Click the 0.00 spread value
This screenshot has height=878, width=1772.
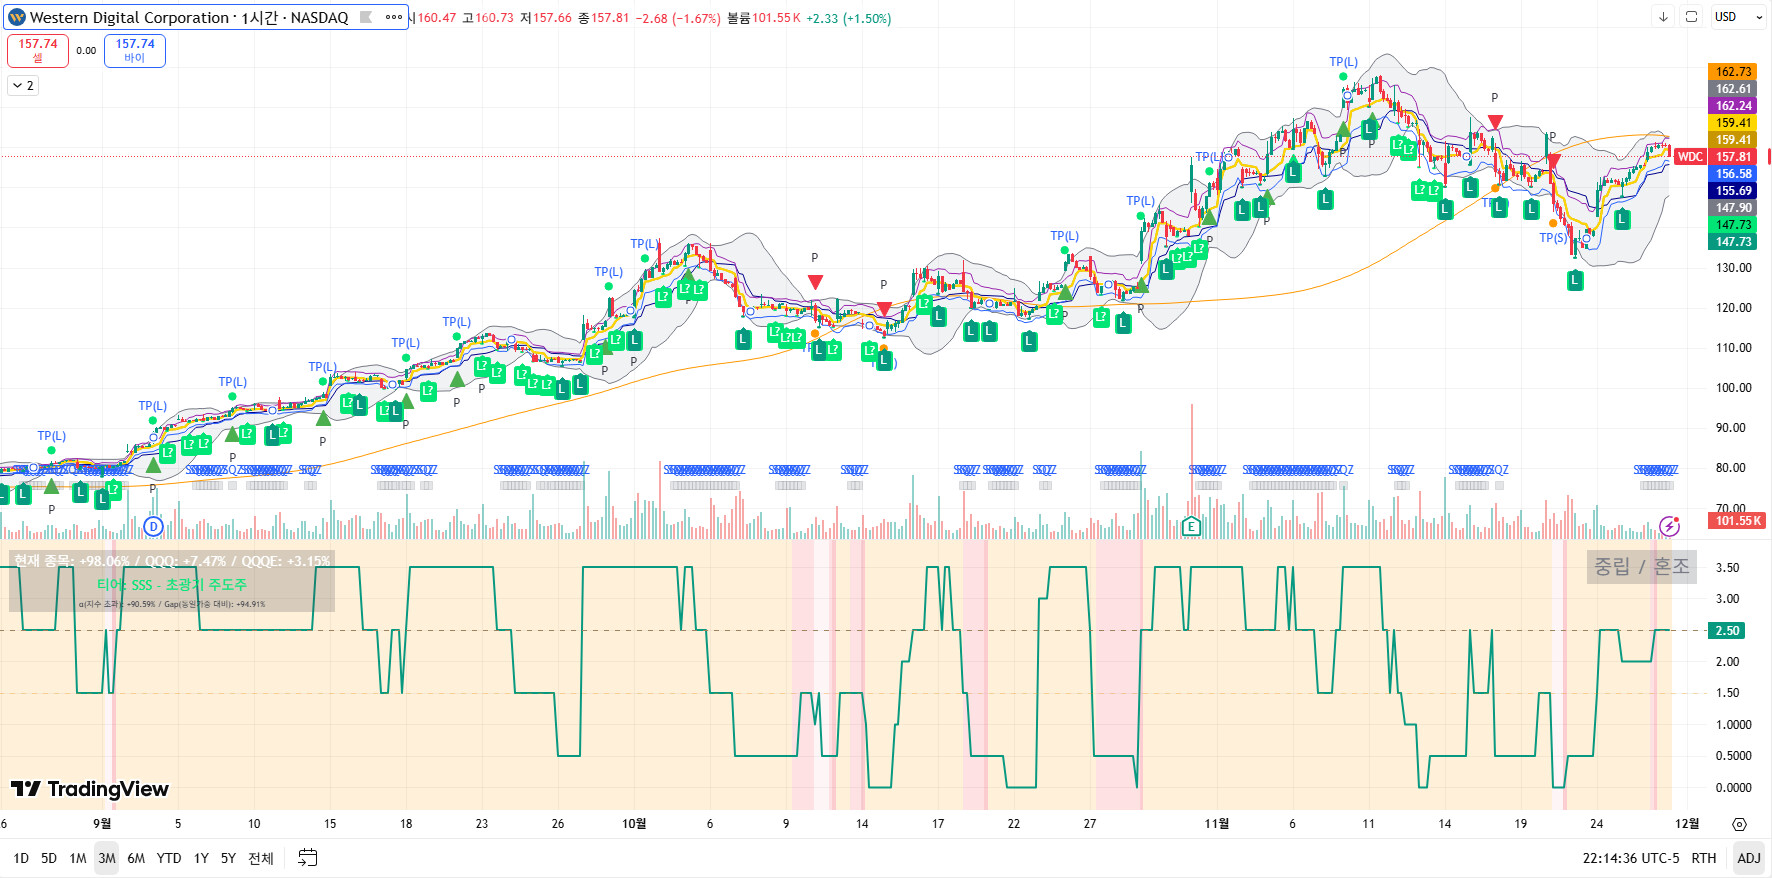pos(86,51)
